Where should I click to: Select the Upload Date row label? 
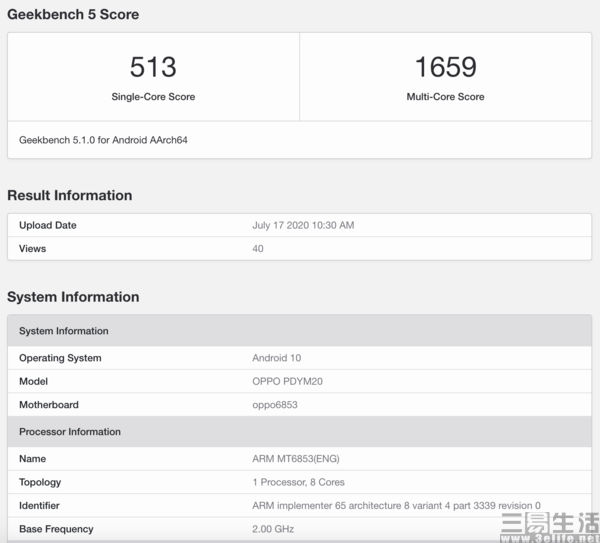coord(48,225)
